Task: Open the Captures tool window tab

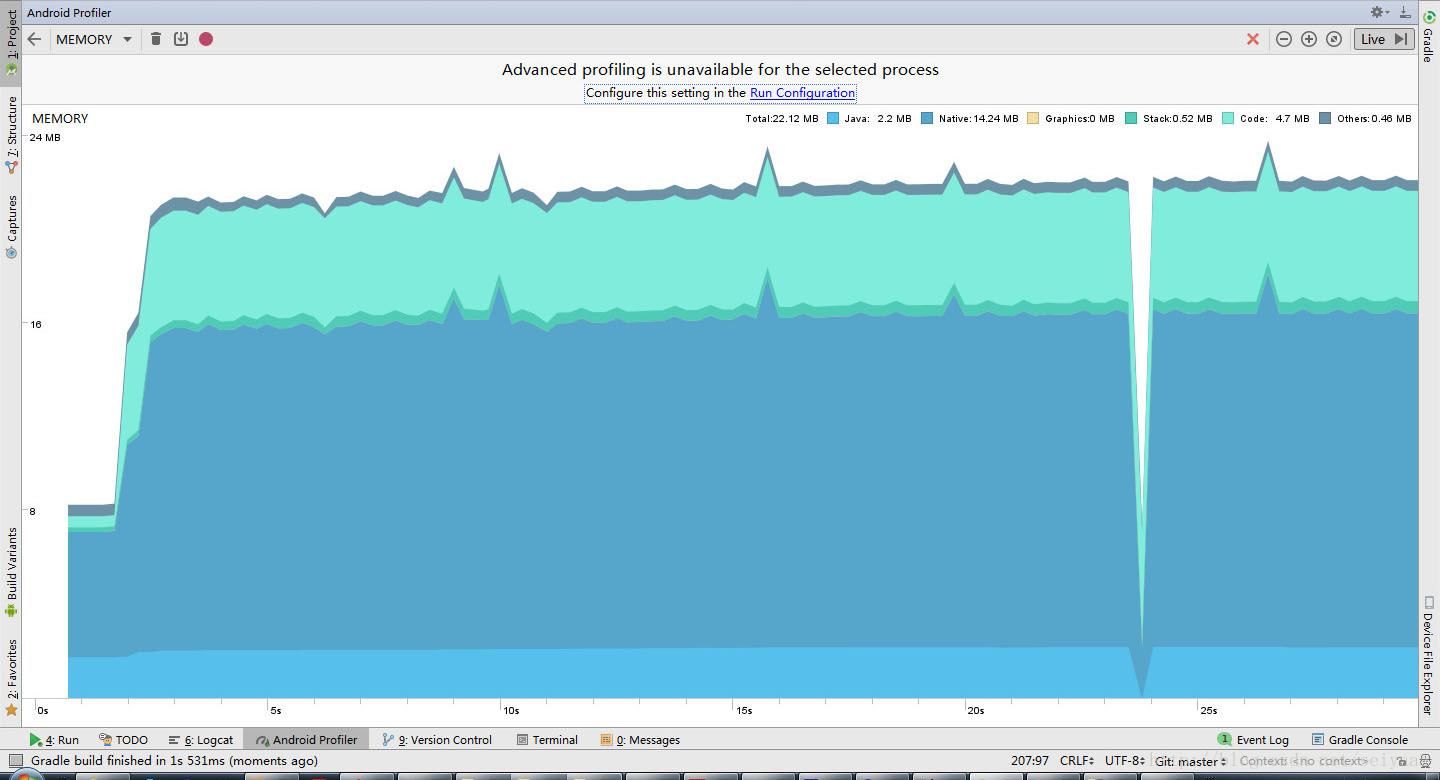Action: click(11, 227)
